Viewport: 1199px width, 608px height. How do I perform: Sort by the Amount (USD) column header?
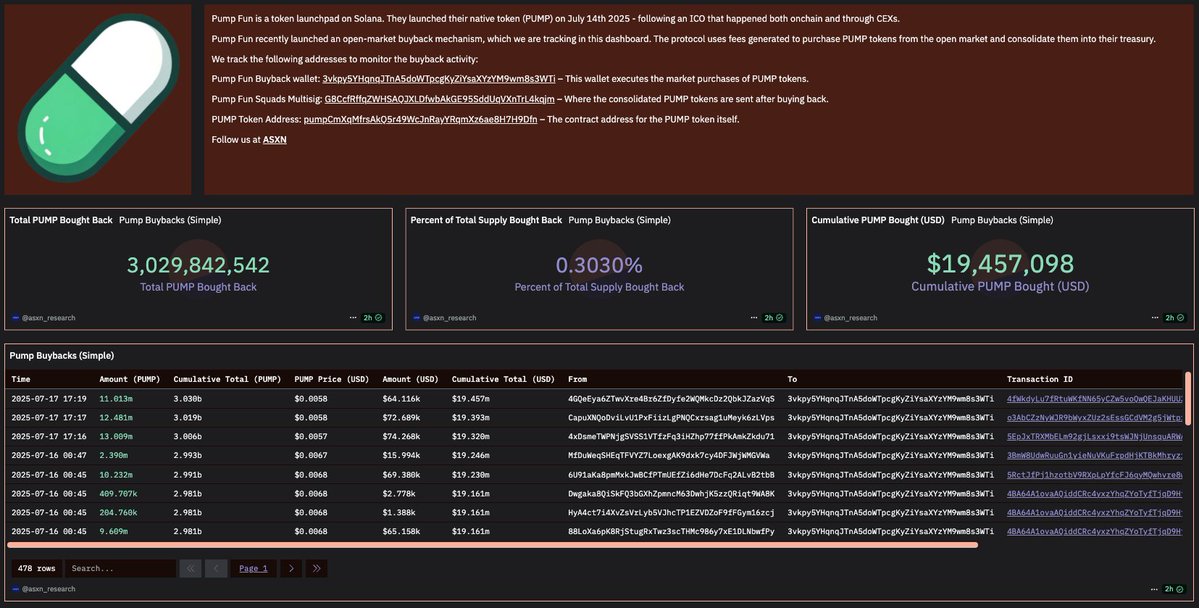tap(410, 379)
